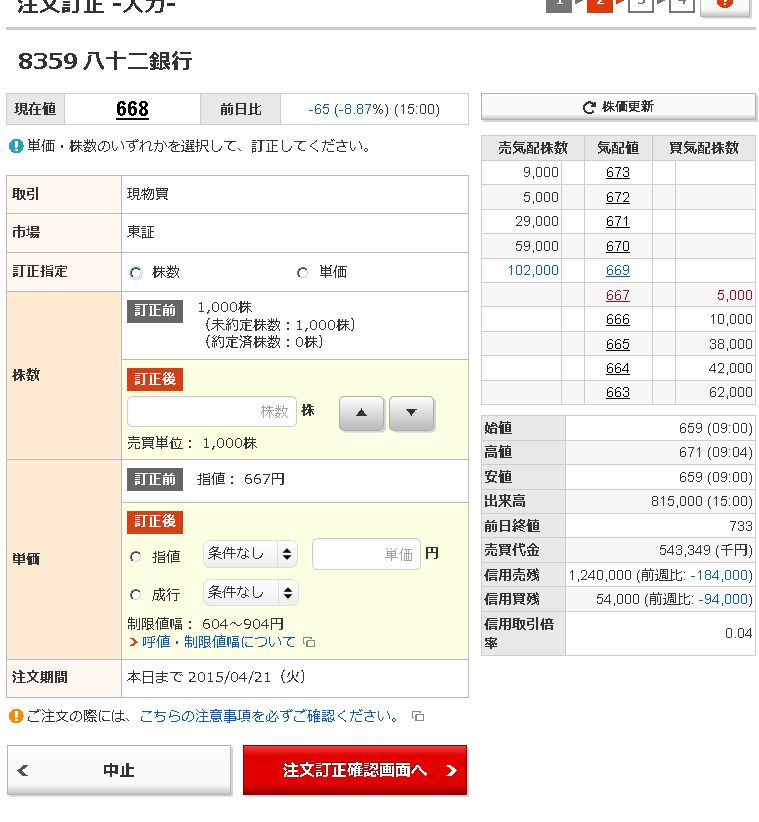Select the 指値 limit order radio button

click(136, 556)
